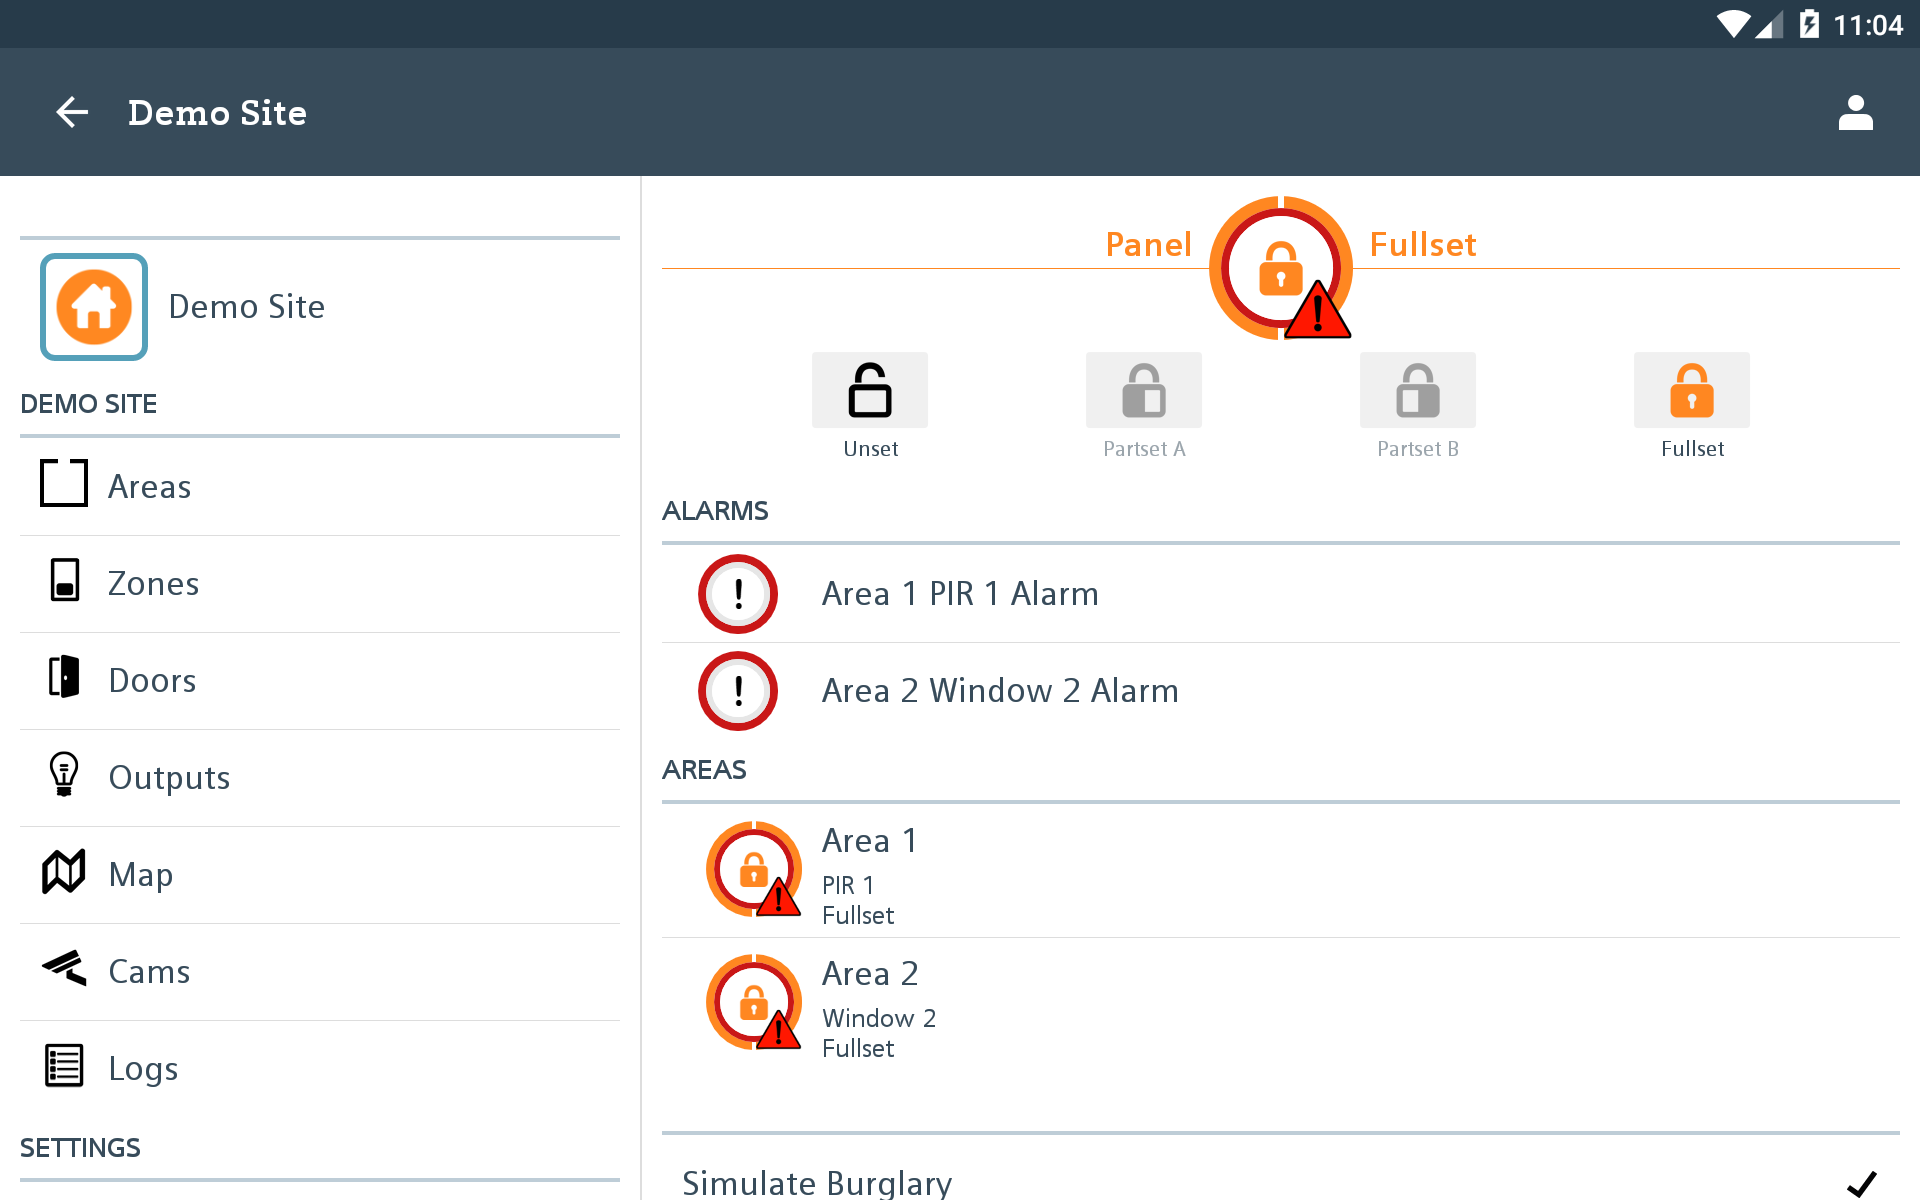Tap the Area 2 Window 2 alarm icon
This screenshot has height=1200, width=1920.
738,691
